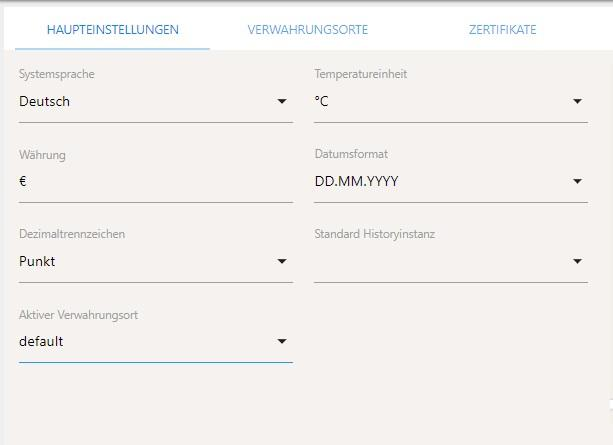Click the °C temperature unit value
613x445 pixels.
coord(322,101)
